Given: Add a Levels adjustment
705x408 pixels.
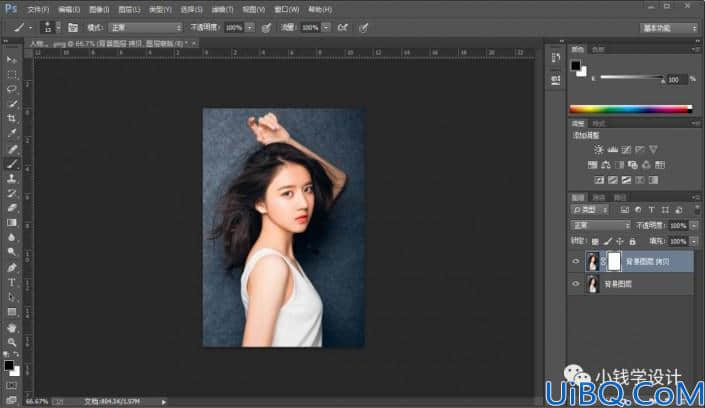Looking at the screenshot, I should coord(612,149).
